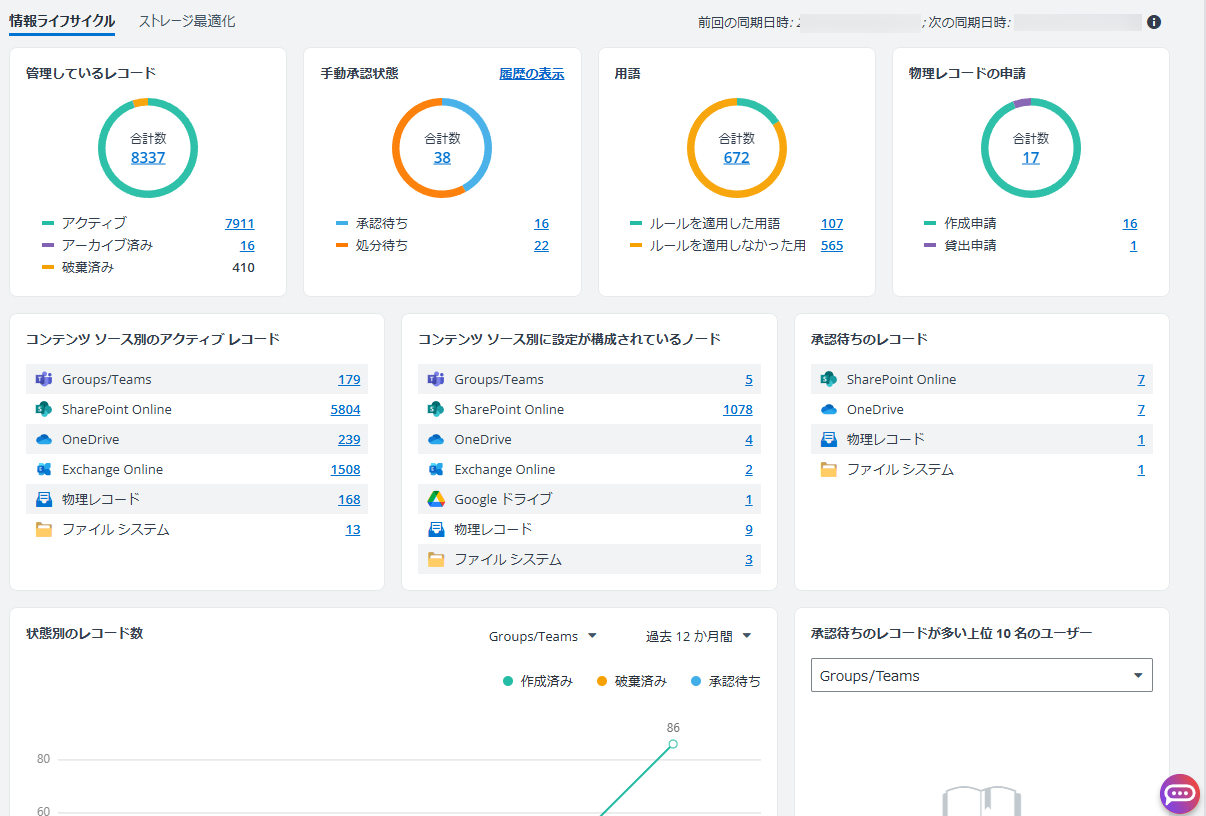This screenshot has height=816, width=1206.
Task: Switch to the ストレージ最適化 tab
Action: (187, 21)
